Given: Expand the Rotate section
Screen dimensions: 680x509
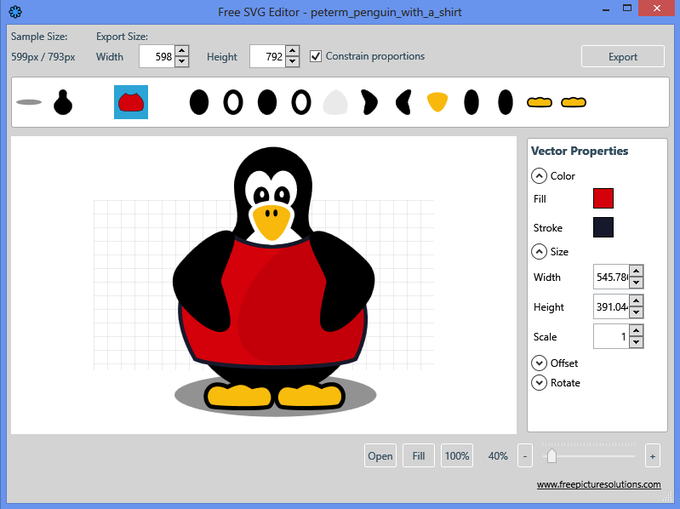Looking at the screenshot, I should click(539, 383).
